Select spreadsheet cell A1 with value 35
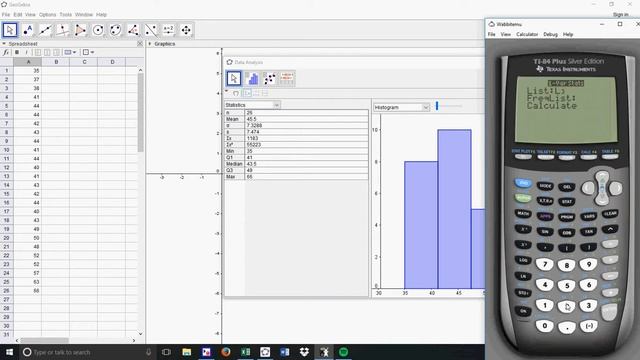 (28, 71)
